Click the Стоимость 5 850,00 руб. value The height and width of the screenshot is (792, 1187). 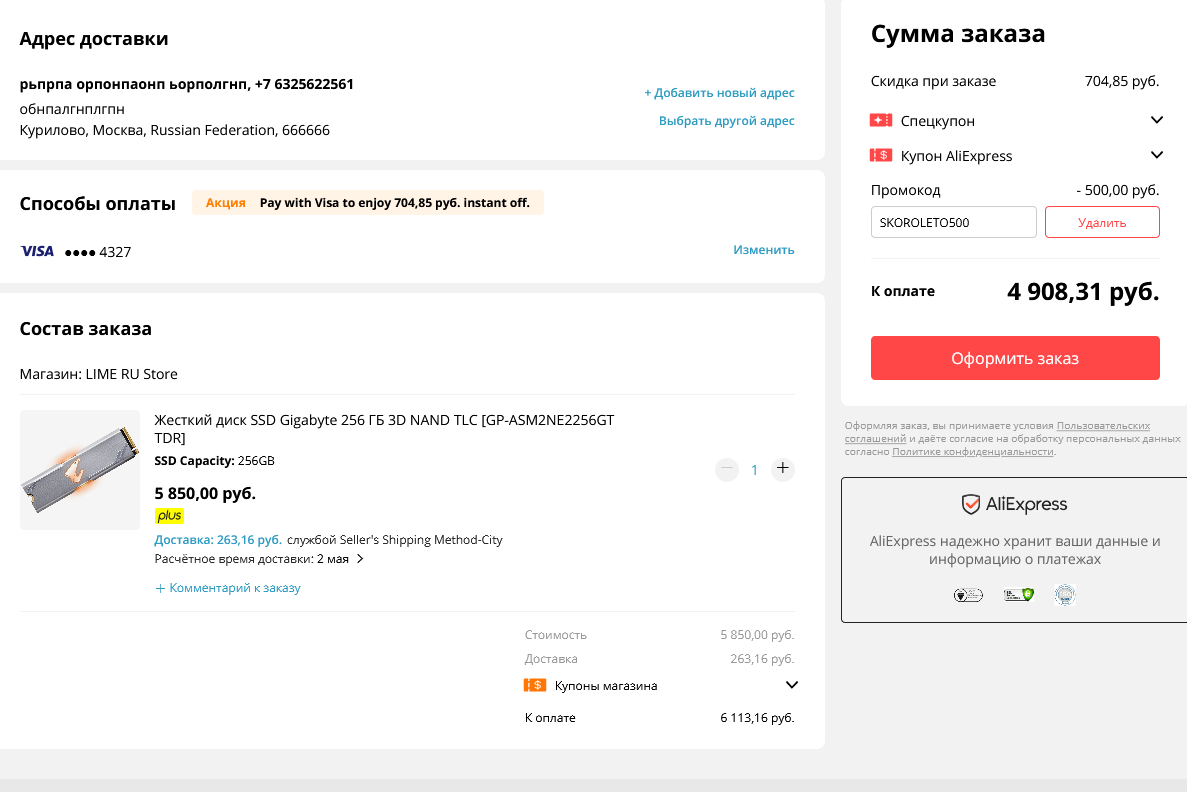[x=757, y=635]
